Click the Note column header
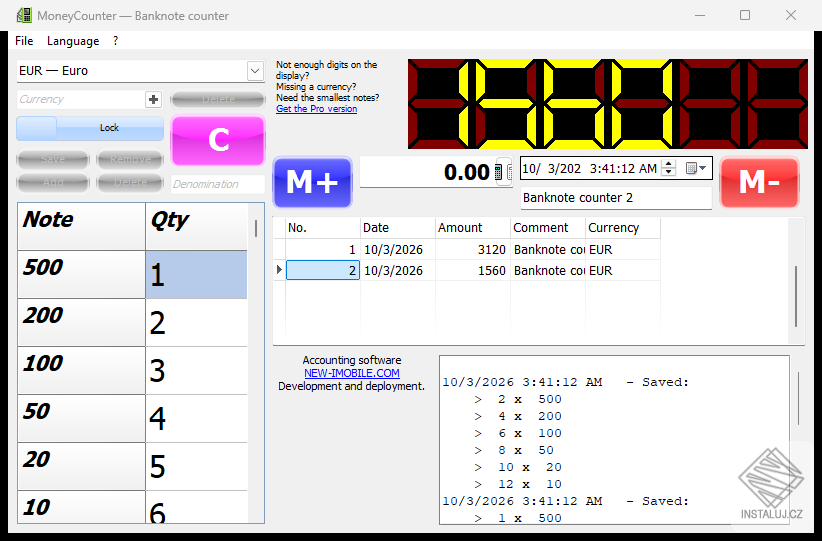The image size is (822, 541). click(82, 226)
